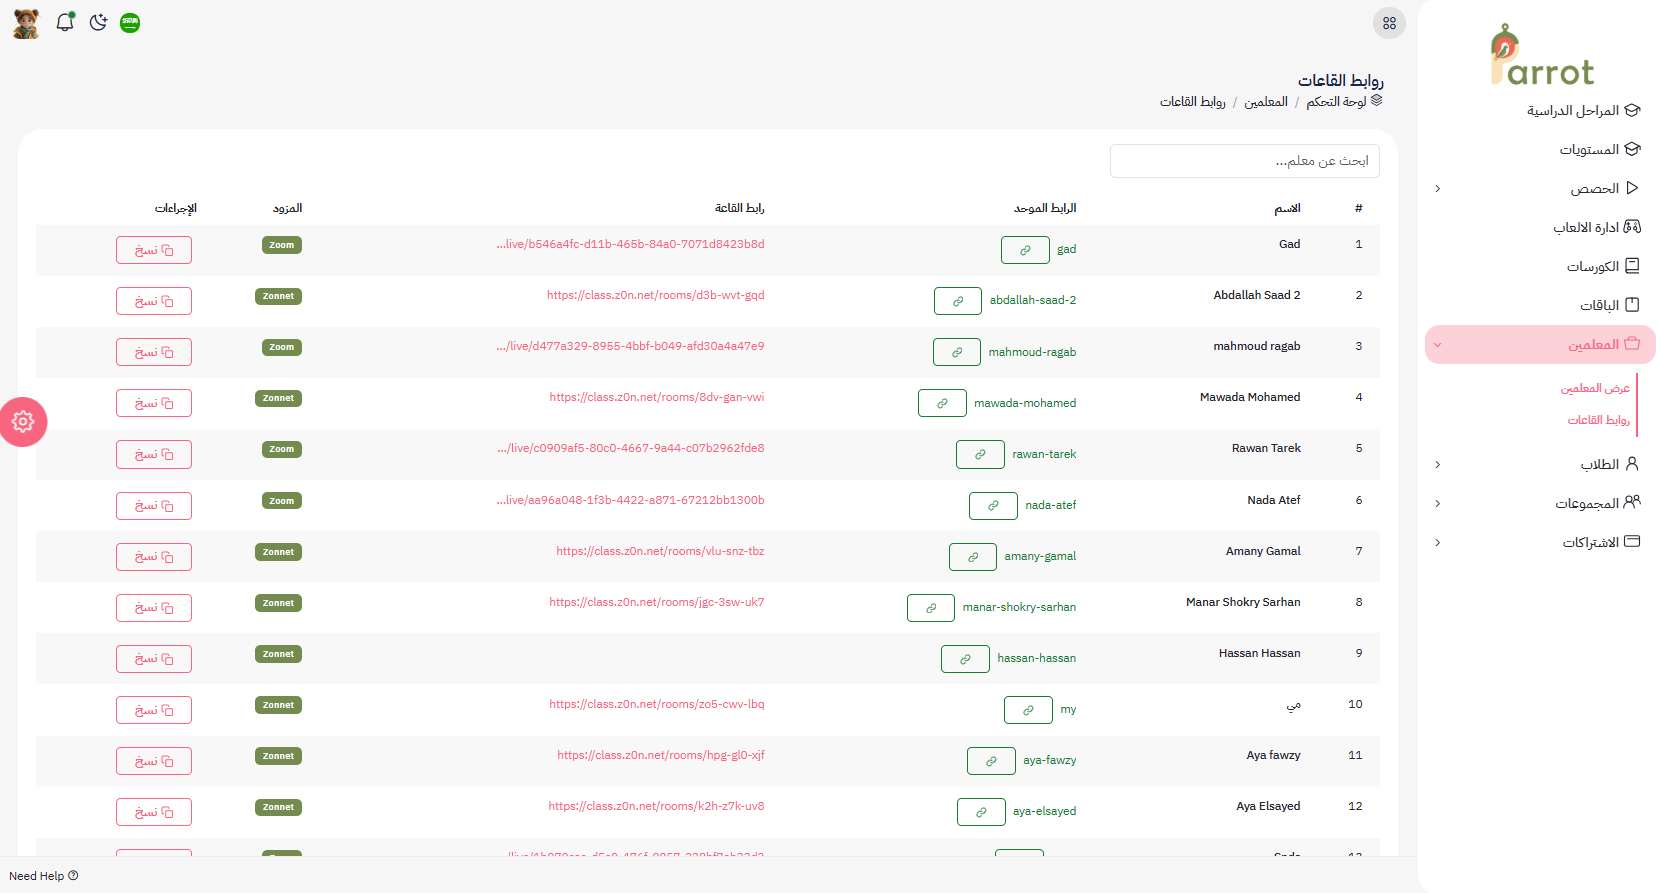Open عرض المعلمين submenu item
Image resolution: width=1661 pixels, height=893 pixels.
(1595, 388)
